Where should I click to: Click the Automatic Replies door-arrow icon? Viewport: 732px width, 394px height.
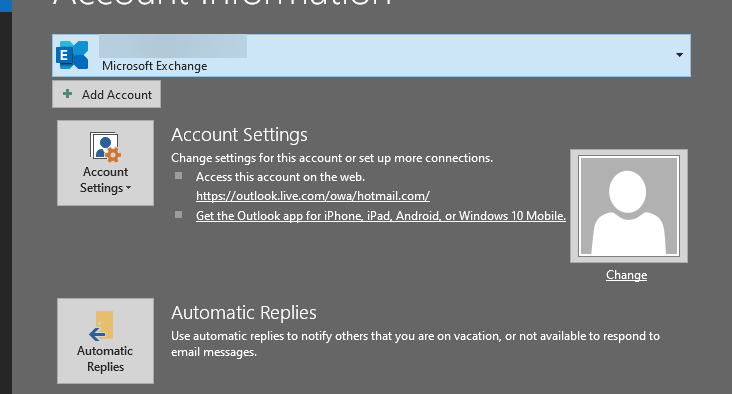tap(101, 326)
